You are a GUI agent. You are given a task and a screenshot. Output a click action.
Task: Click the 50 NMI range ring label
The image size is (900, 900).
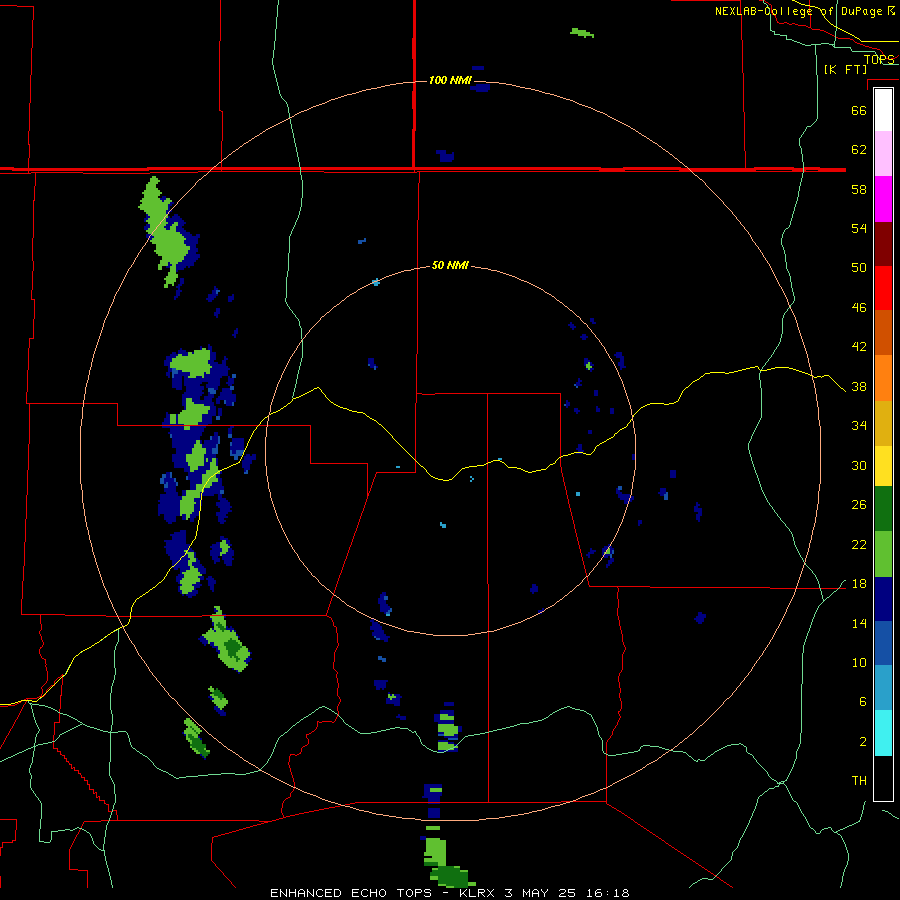tap(450, 265)
